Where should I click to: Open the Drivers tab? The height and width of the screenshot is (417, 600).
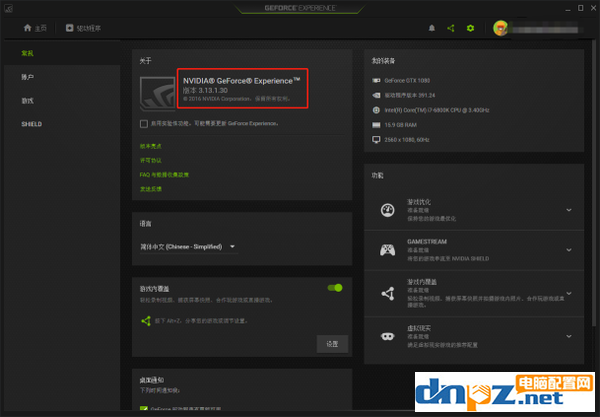point(83,28)
